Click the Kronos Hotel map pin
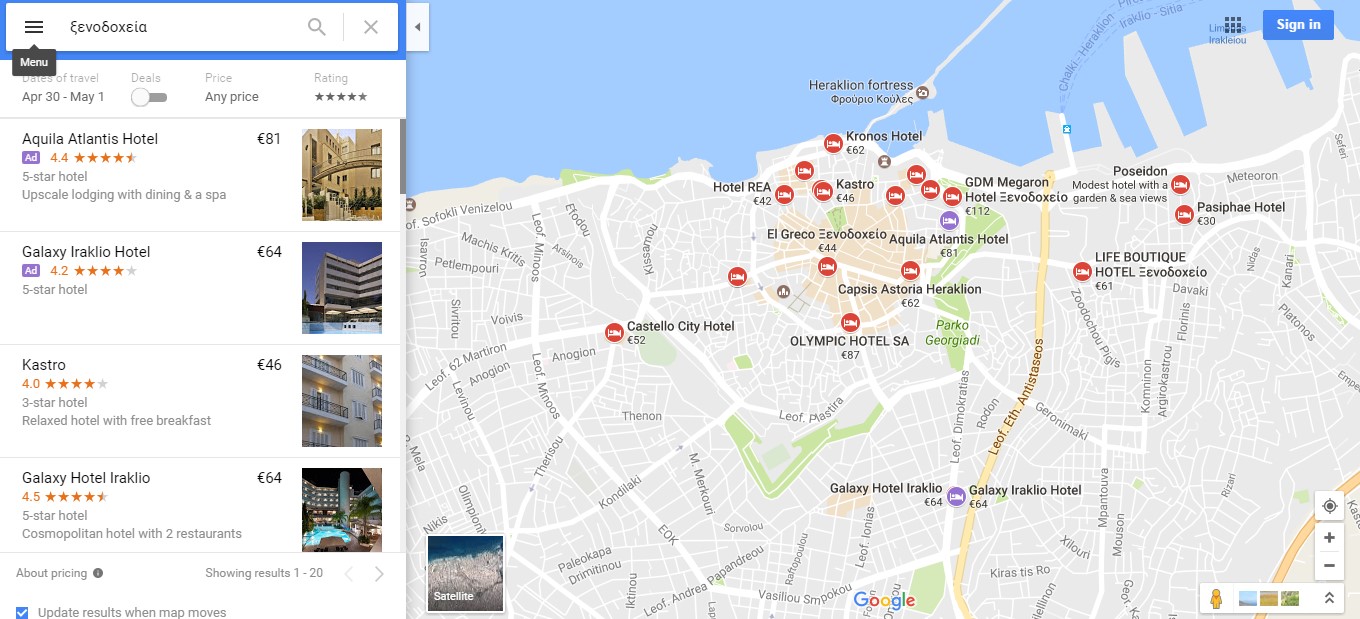 coord(832,144)
